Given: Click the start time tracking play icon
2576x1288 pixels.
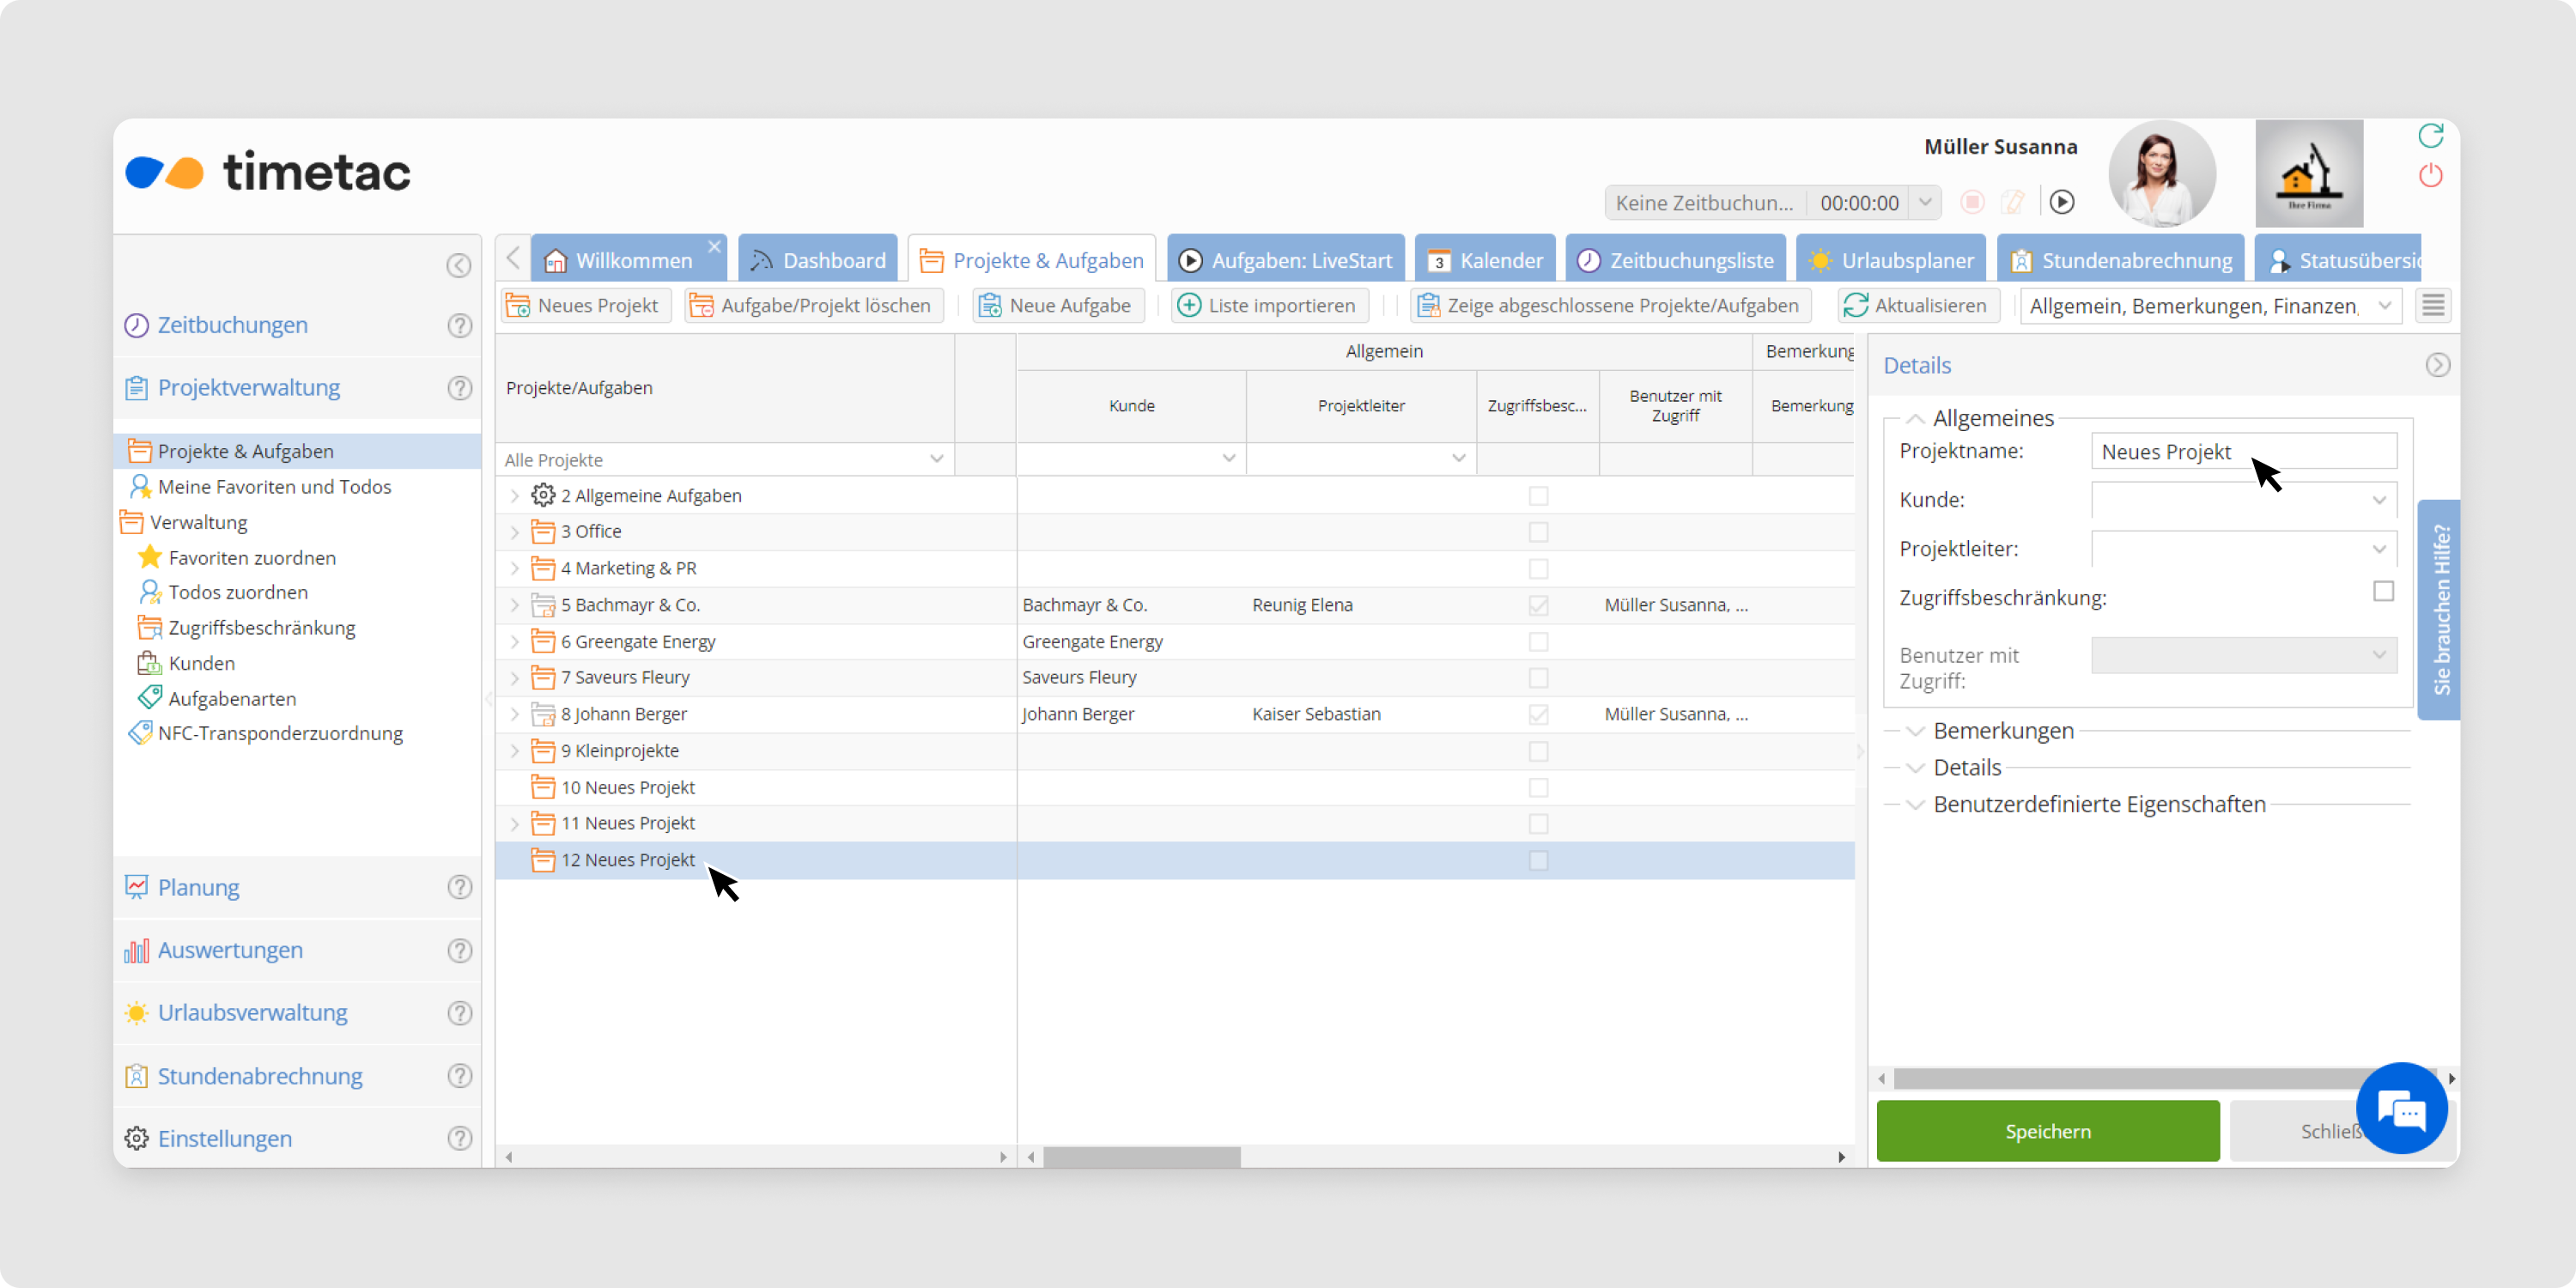Looking at the screenshot, I should 2061,202.
